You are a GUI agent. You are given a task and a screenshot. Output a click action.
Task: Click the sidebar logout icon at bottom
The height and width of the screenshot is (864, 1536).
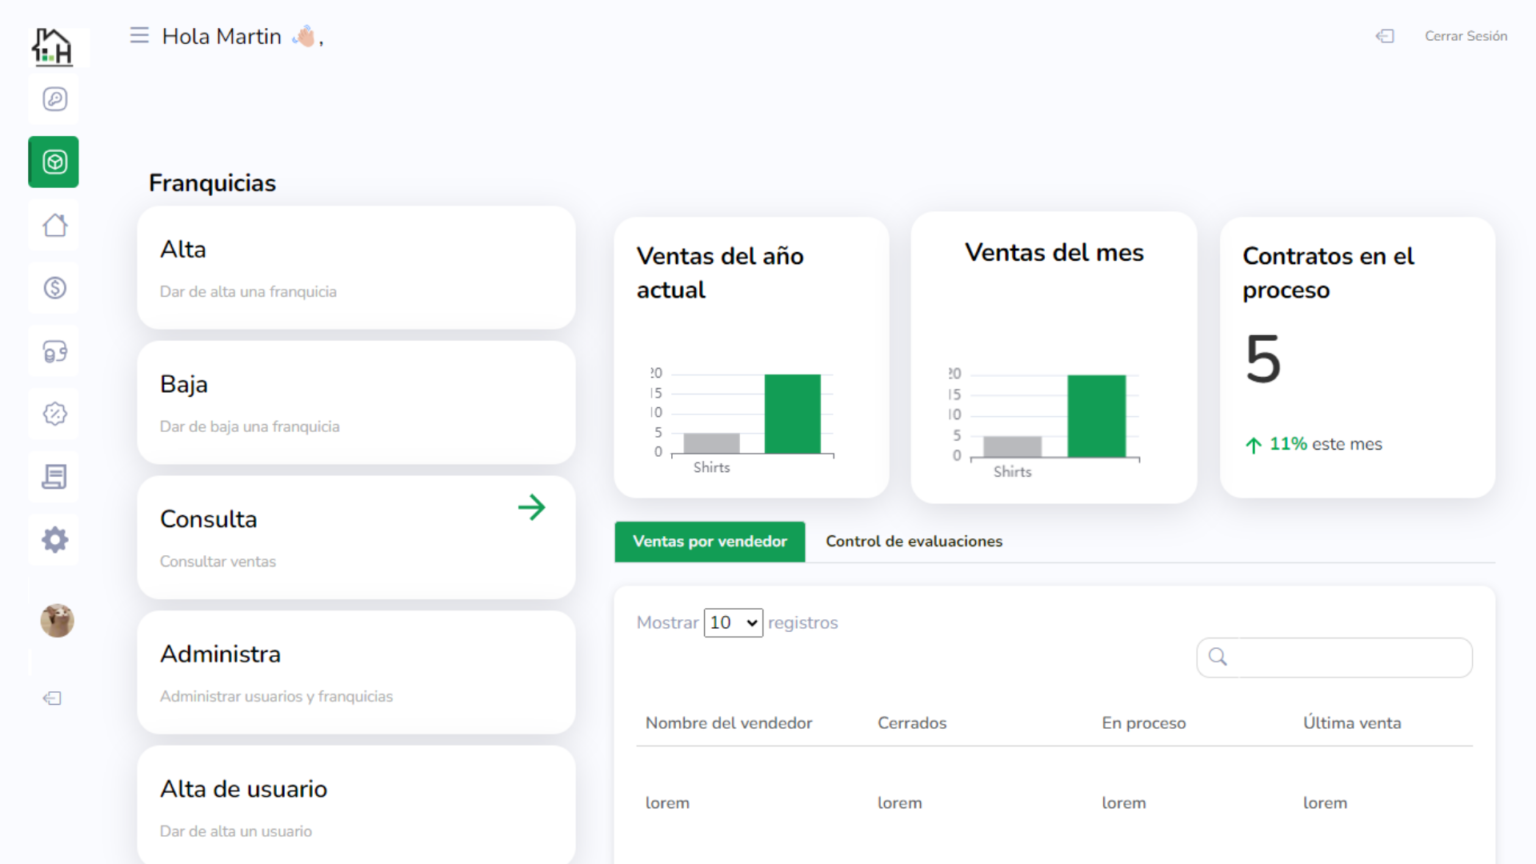pos(53,698)
